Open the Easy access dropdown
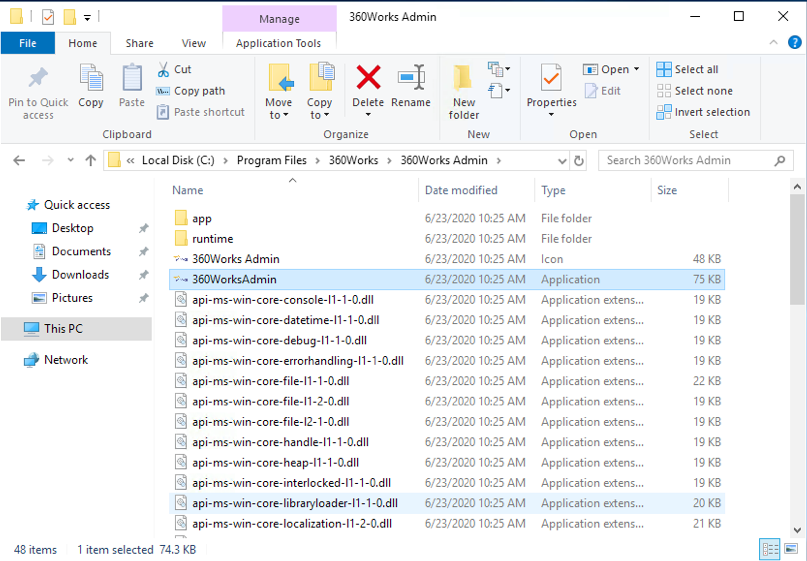This screenshot has height=561, width=807. 499,91
